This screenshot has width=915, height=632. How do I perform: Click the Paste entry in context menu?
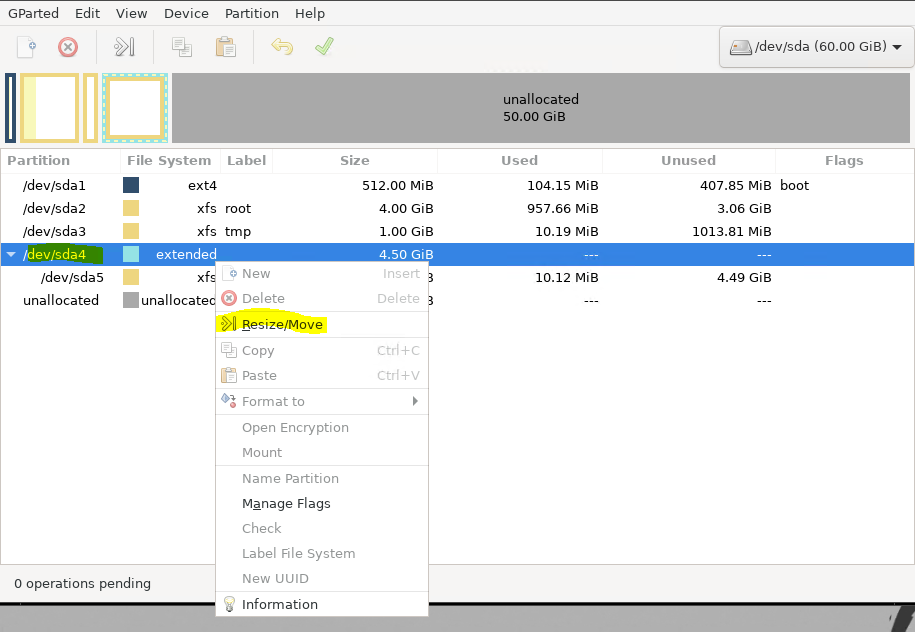tap(322, 375)
